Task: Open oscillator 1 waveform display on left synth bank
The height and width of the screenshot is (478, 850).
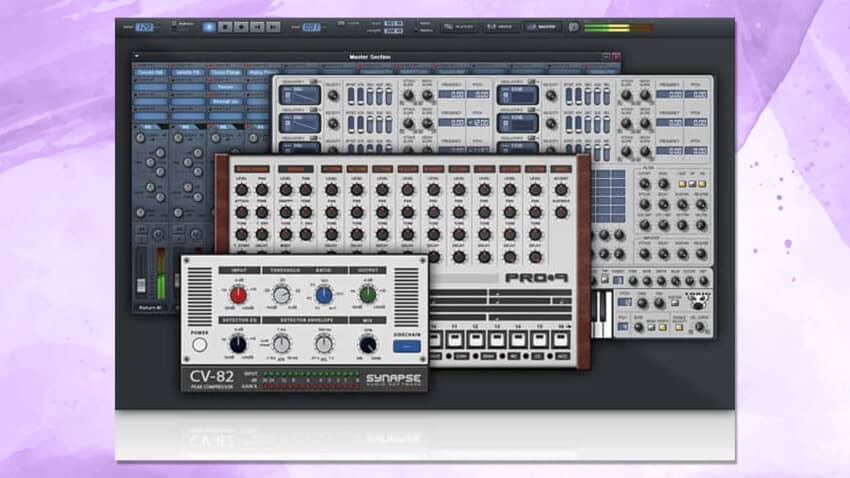Action: (x=300, y=95)
